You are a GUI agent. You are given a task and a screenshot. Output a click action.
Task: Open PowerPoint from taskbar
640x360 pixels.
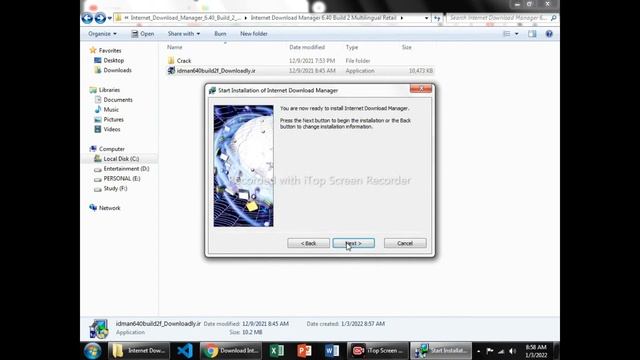(304, 351)
